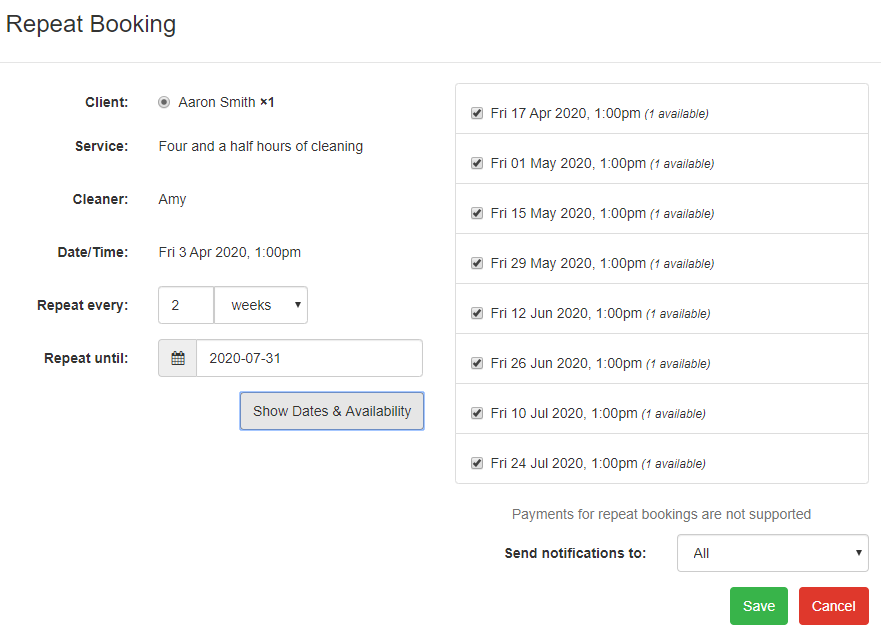Cancel the repeat booking
881x635 pixels.
coord(833,606)
